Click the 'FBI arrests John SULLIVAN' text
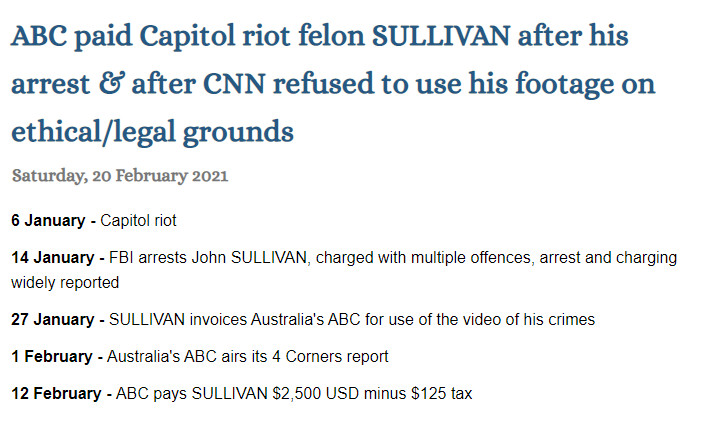Screen dimensions: 701x431 pyautogui.click(x=208, y=258)
